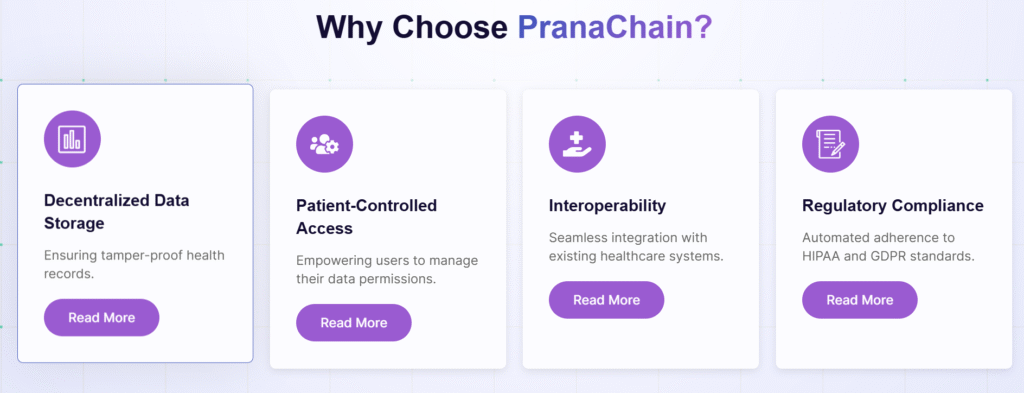Click the 'Why Choose' heading text
Screen dimensions: 1024x393
(411, 27)
